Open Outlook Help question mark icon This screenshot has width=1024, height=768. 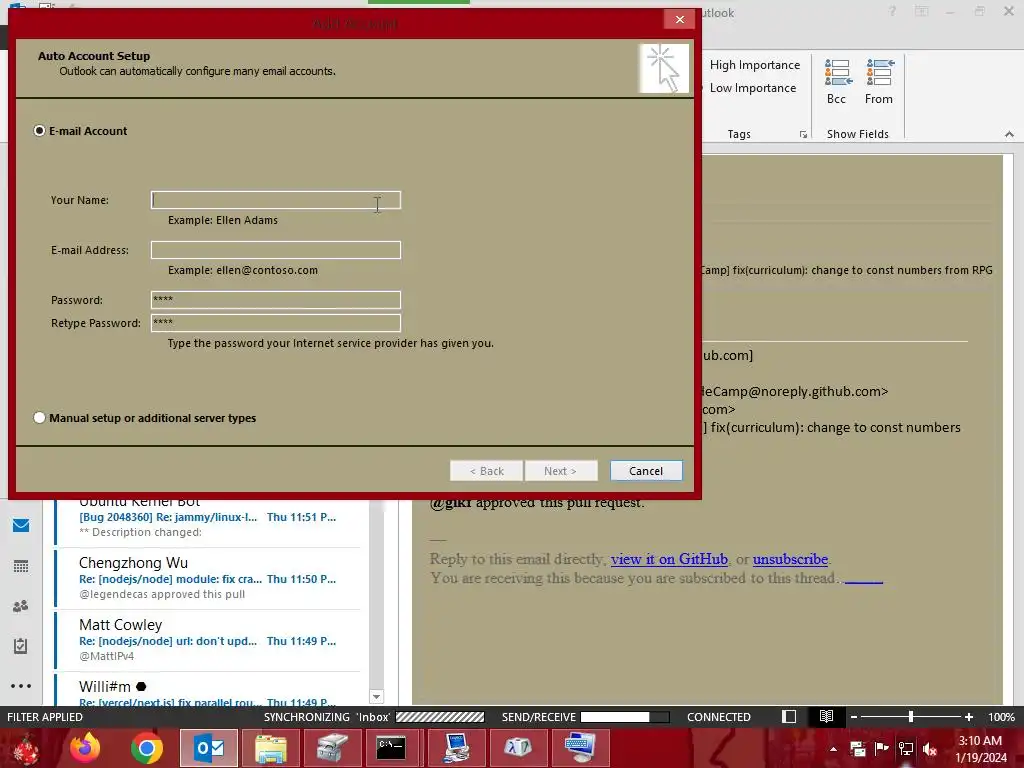[892, 11]
